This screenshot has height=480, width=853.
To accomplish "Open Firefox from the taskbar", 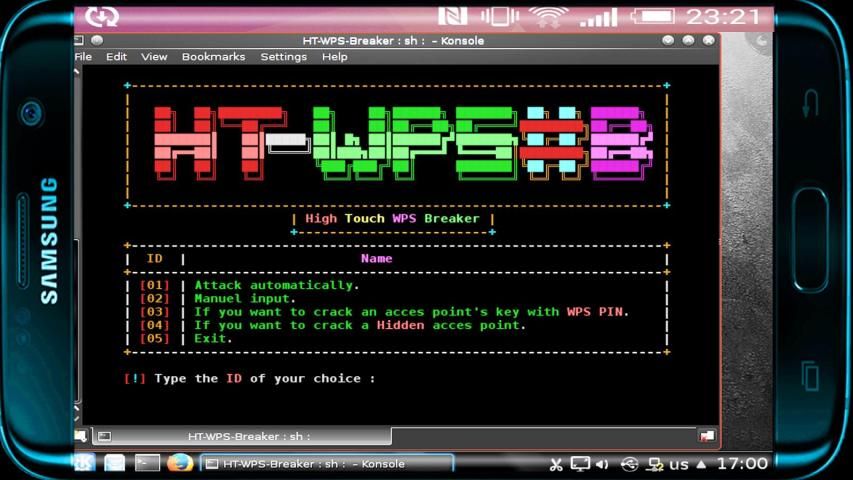I will pos(180,463).
